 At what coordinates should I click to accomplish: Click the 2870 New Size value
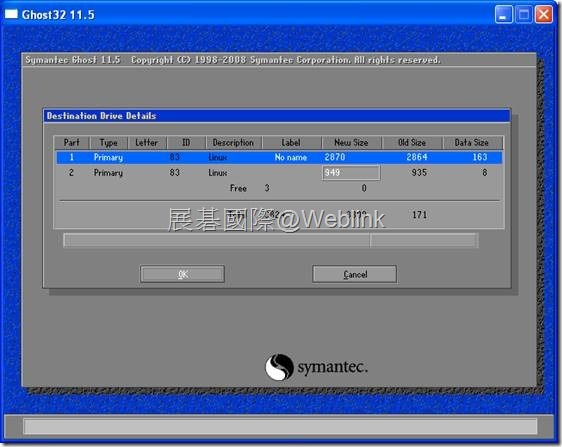pos(335,157)
